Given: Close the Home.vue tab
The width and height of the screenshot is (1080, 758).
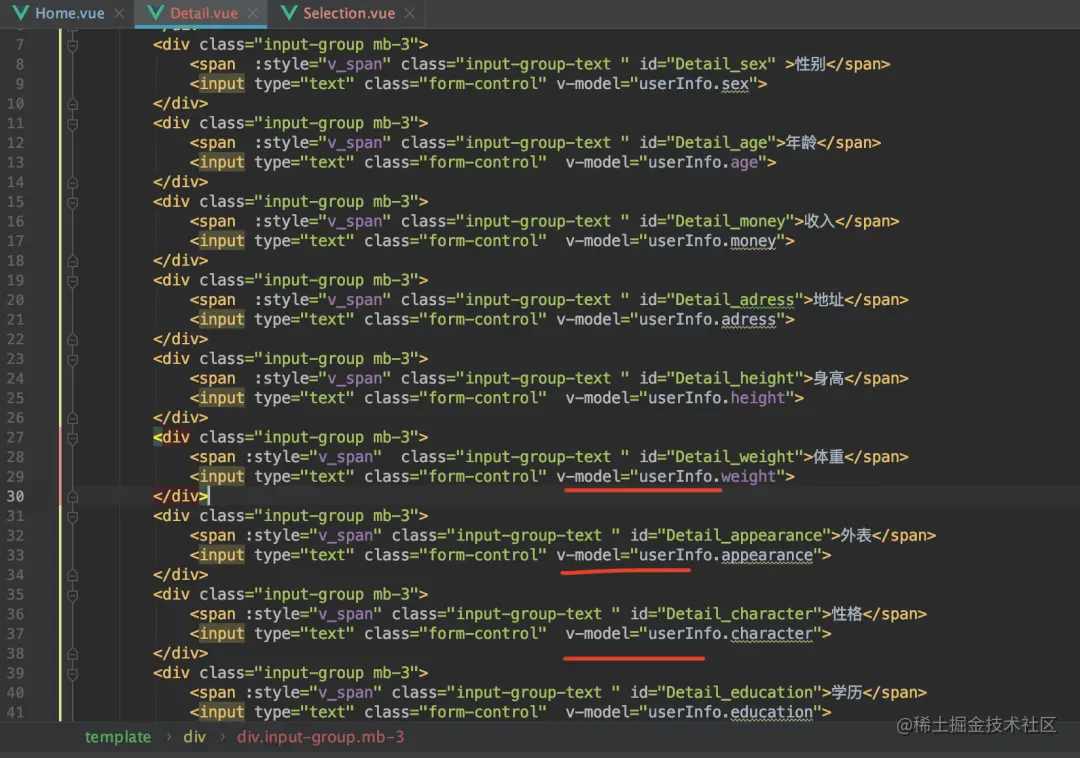Looking at the screenshot, I should [119, 13].
